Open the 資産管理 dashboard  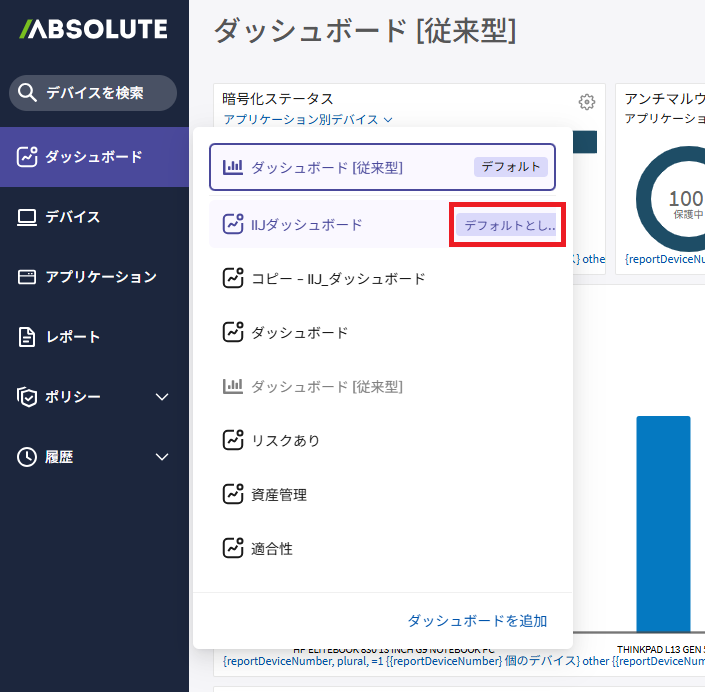[278, 494]
